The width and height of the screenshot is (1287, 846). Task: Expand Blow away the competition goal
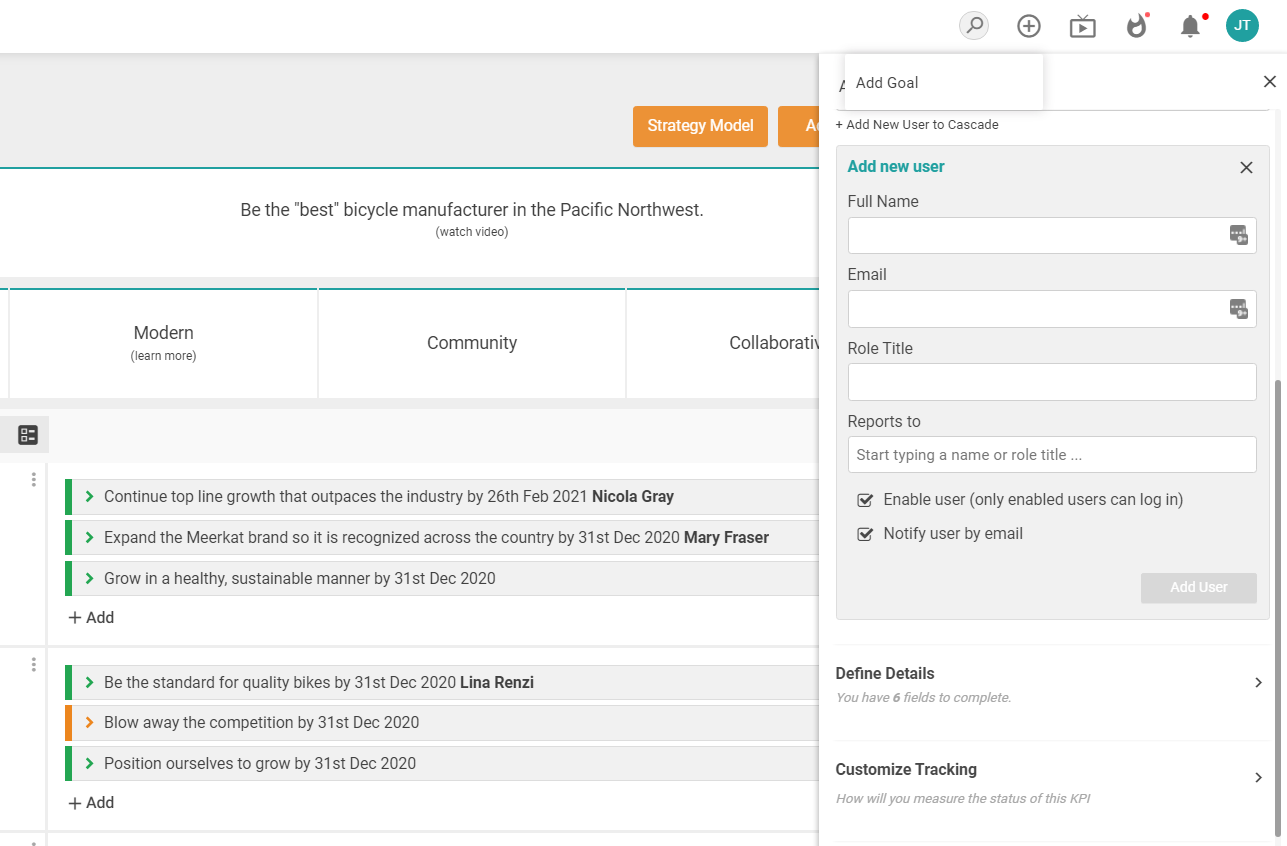coord(90,723)
